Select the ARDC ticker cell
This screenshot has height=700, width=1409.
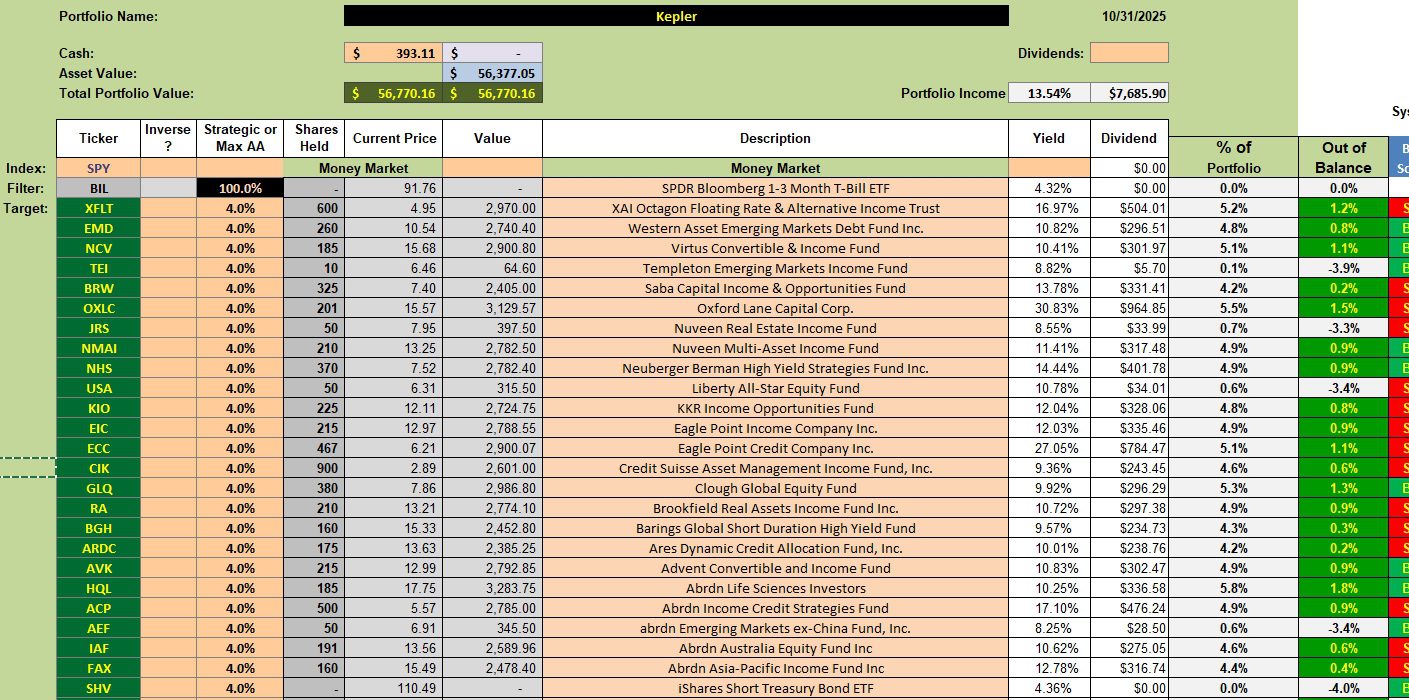[x=98, y=548]
